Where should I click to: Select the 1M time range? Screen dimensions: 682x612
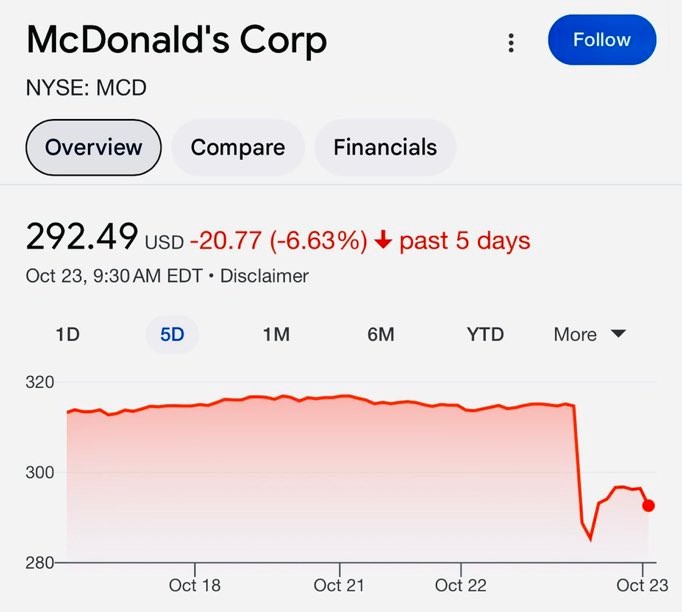pyautogui.click(x=276, y=334)
